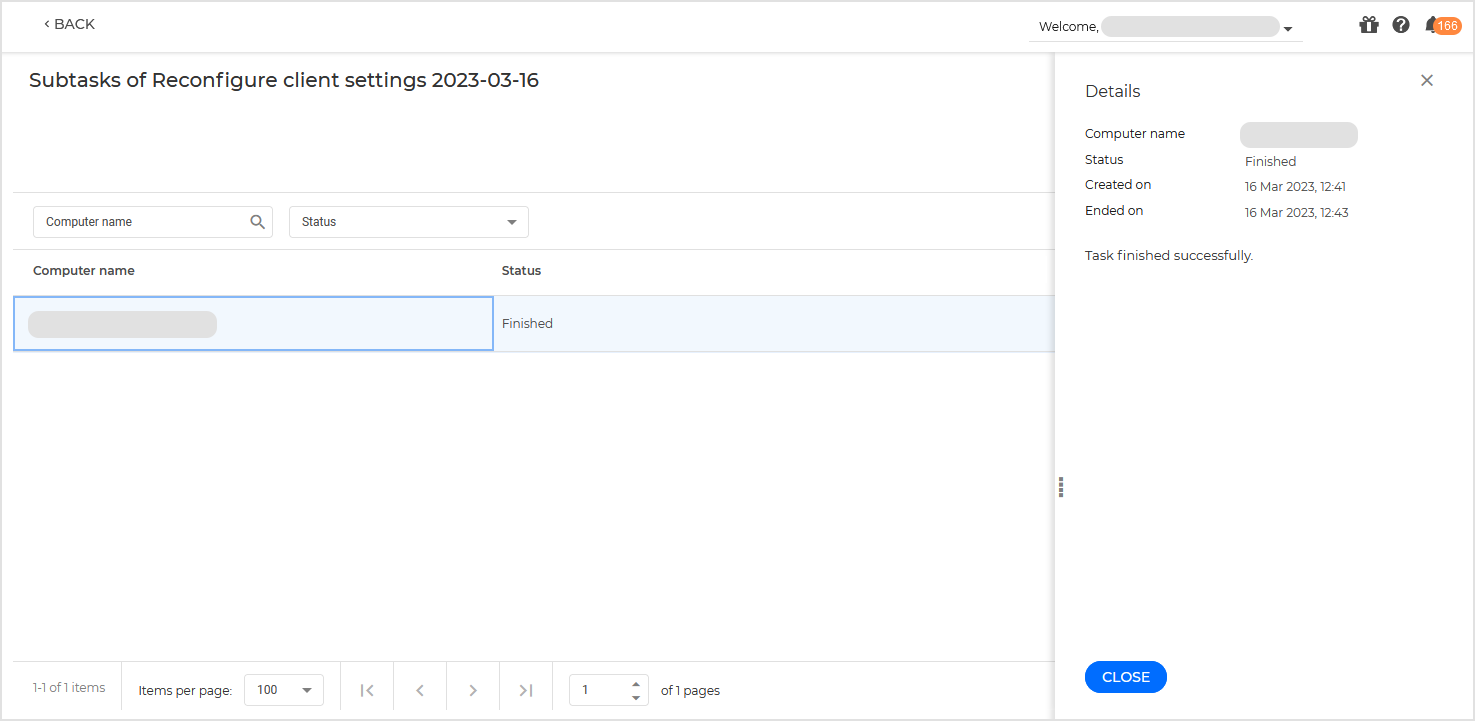Open the help icon
This screenshot has height=721, width=1475.
[x=1400, y=24]
